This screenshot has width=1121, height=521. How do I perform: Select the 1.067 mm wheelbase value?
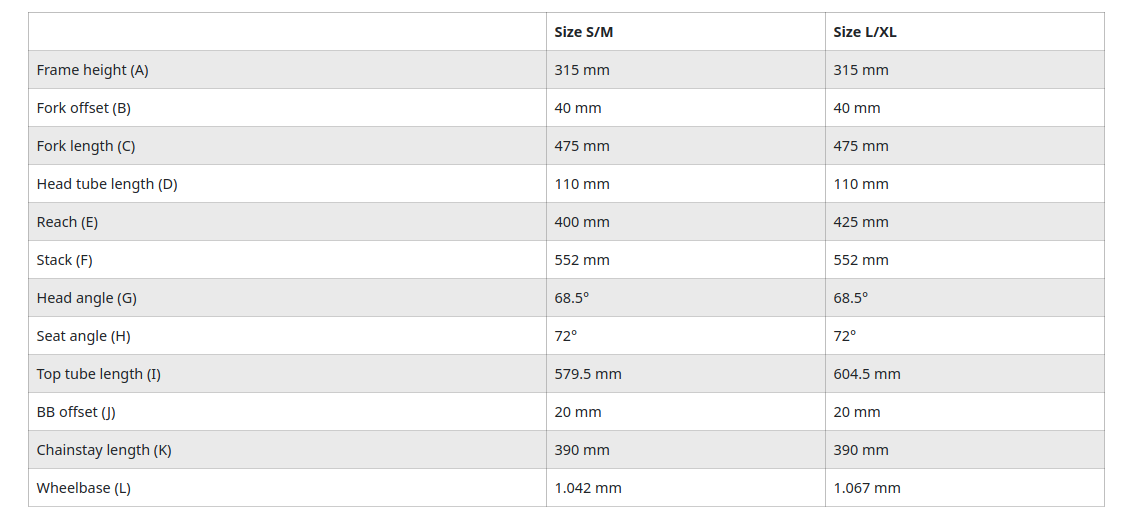[x=867, y=488]
